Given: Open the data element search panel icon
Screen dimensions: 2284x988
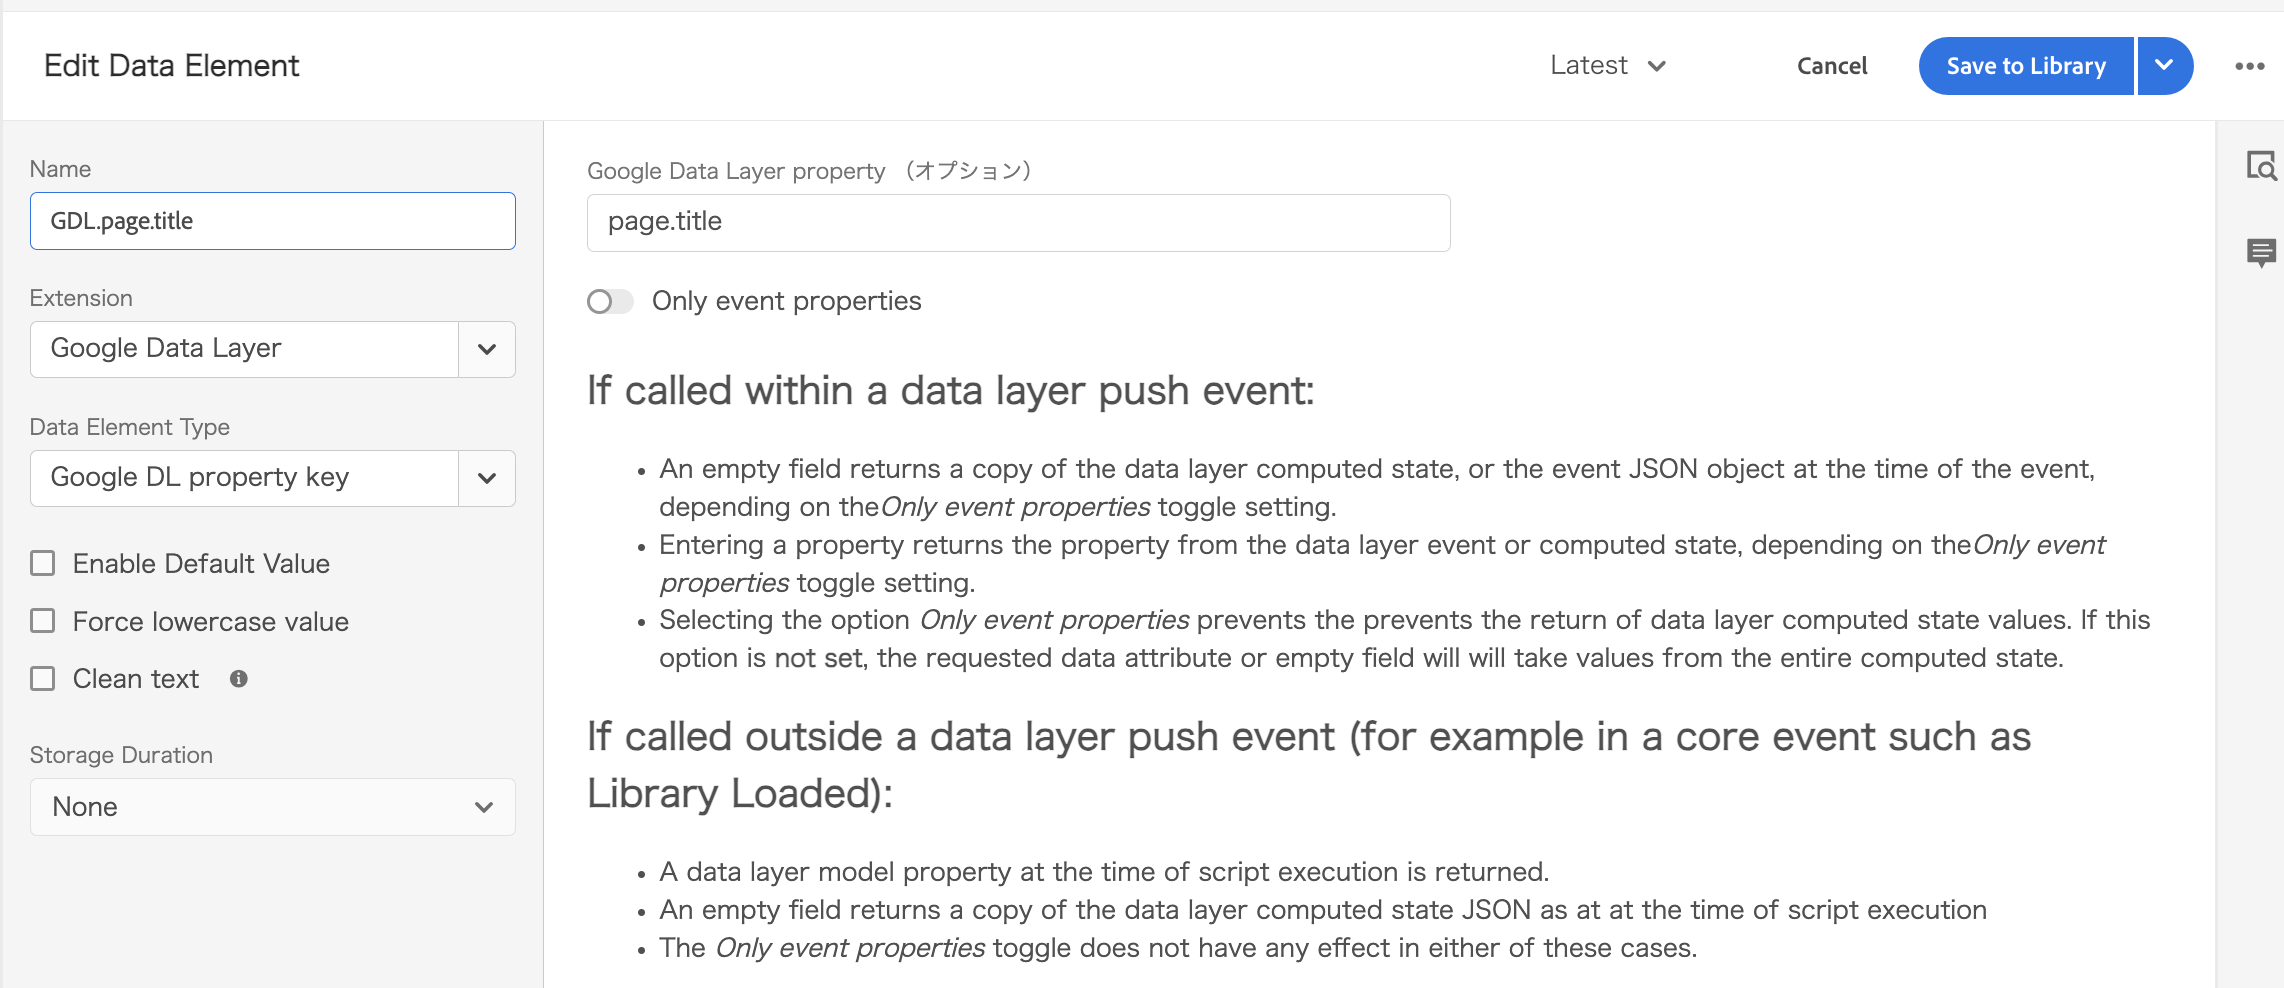Looking at the screenshot, I should click(2261, 165).
